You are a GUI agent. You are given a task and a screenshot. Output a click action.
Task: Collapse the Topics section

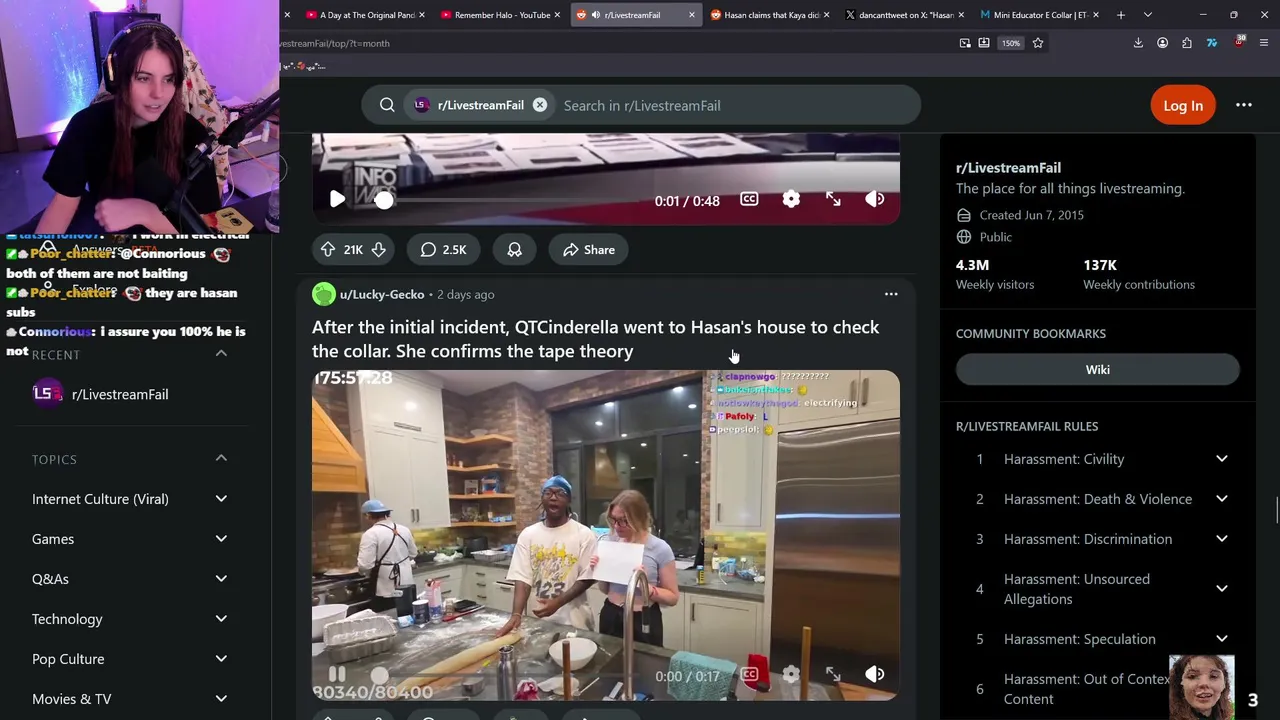221,459
